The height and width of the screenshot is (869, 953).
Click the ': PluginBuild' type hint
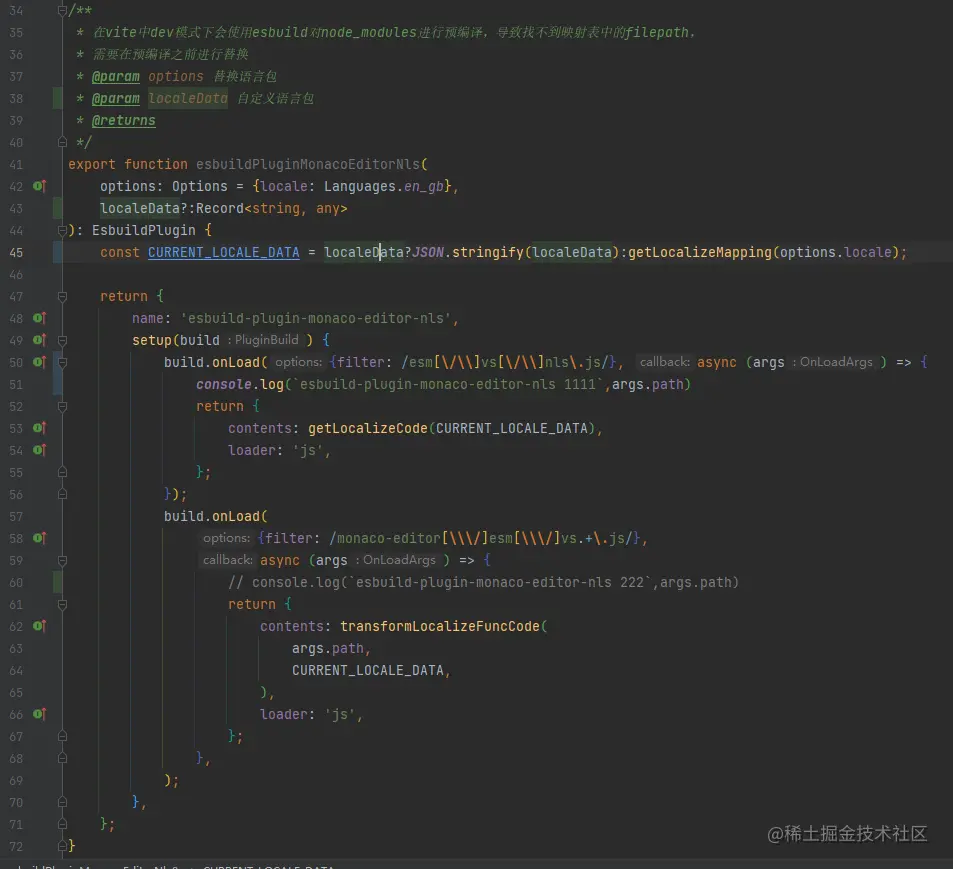pos(263,340)
